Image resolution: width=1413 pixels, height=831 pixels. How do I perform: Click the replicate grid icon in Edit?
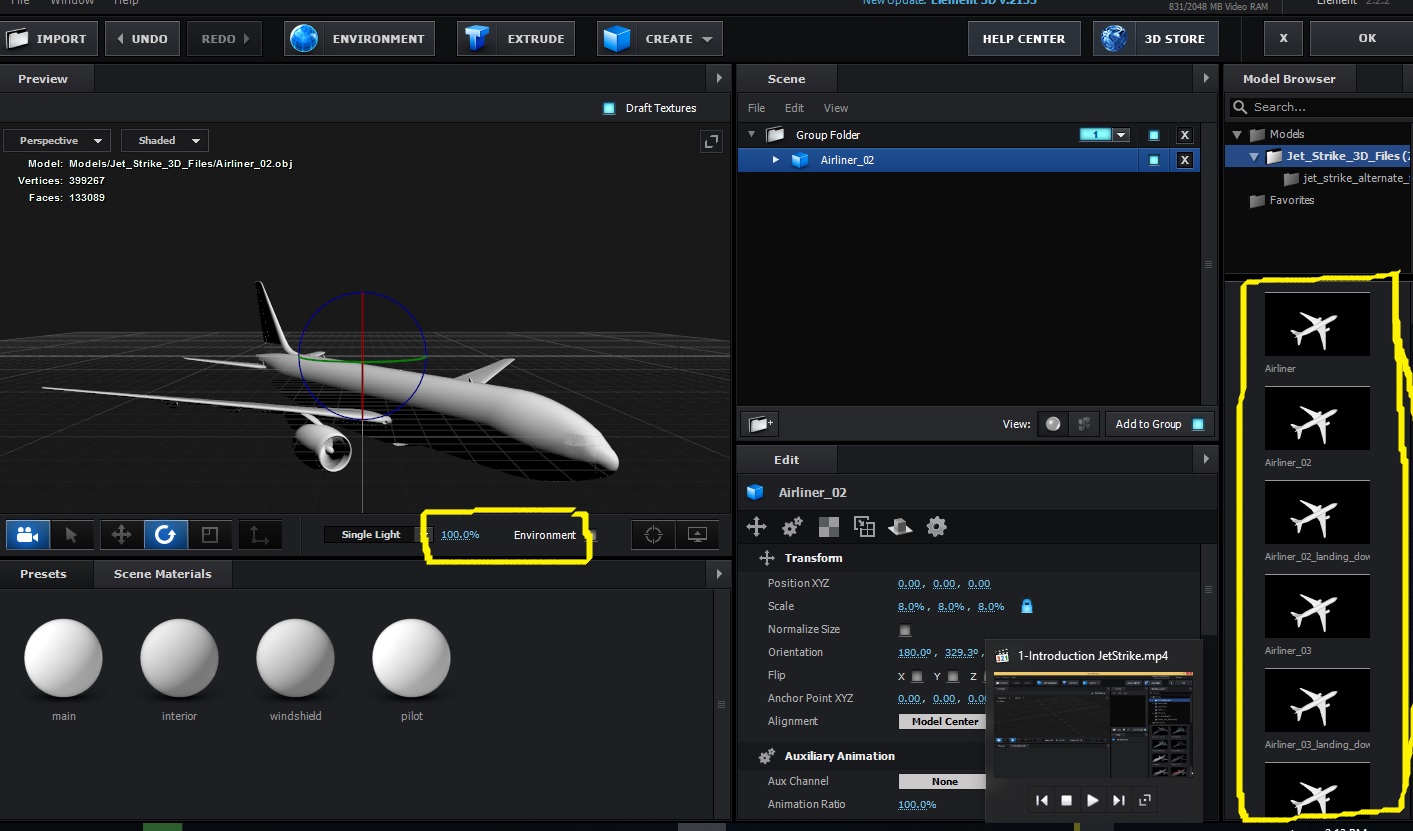point(864,526)
